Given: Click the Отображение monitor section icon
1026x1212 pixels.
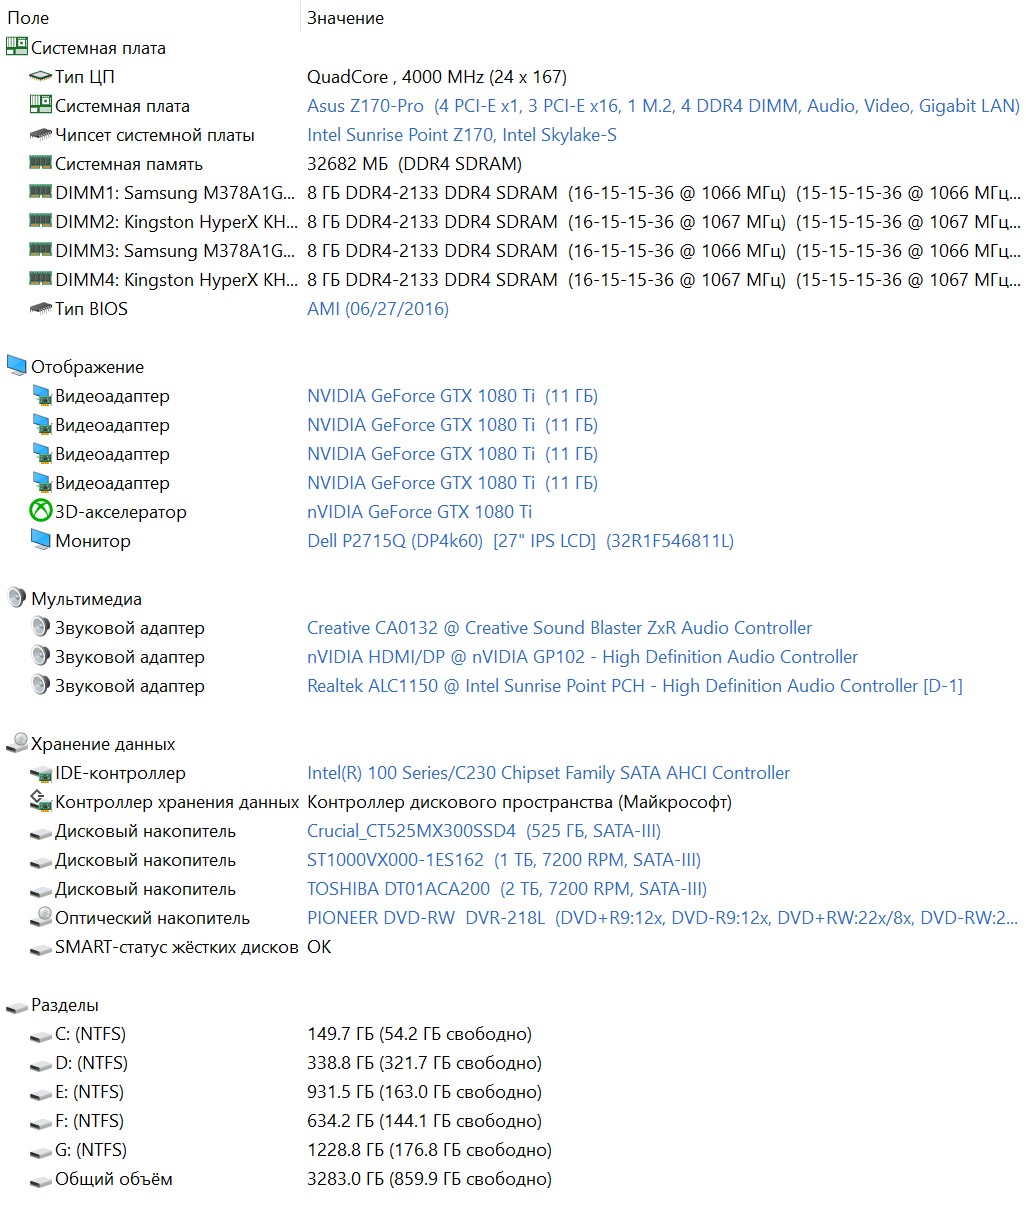Looking at the screenshot, I should point(17,366).
